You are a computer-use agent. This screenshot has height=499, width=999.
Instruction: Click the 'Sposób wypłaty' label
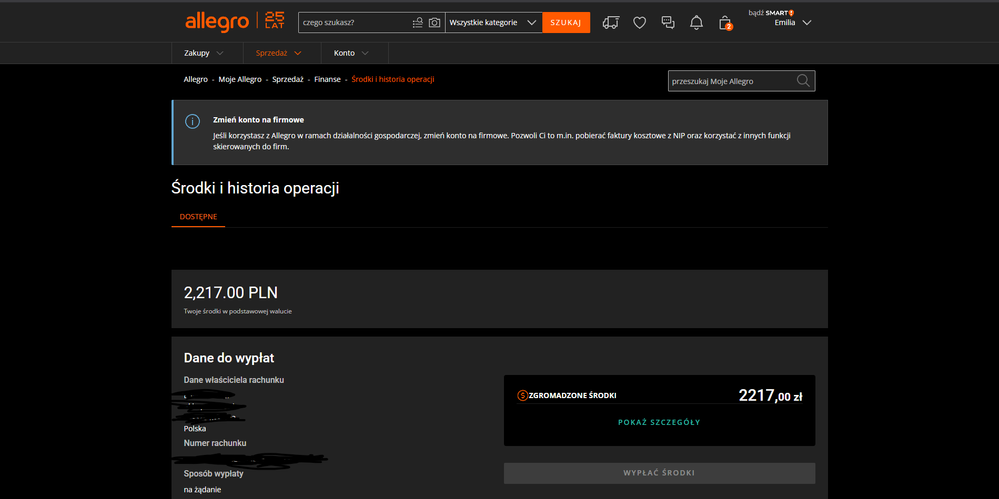(213, 474)
